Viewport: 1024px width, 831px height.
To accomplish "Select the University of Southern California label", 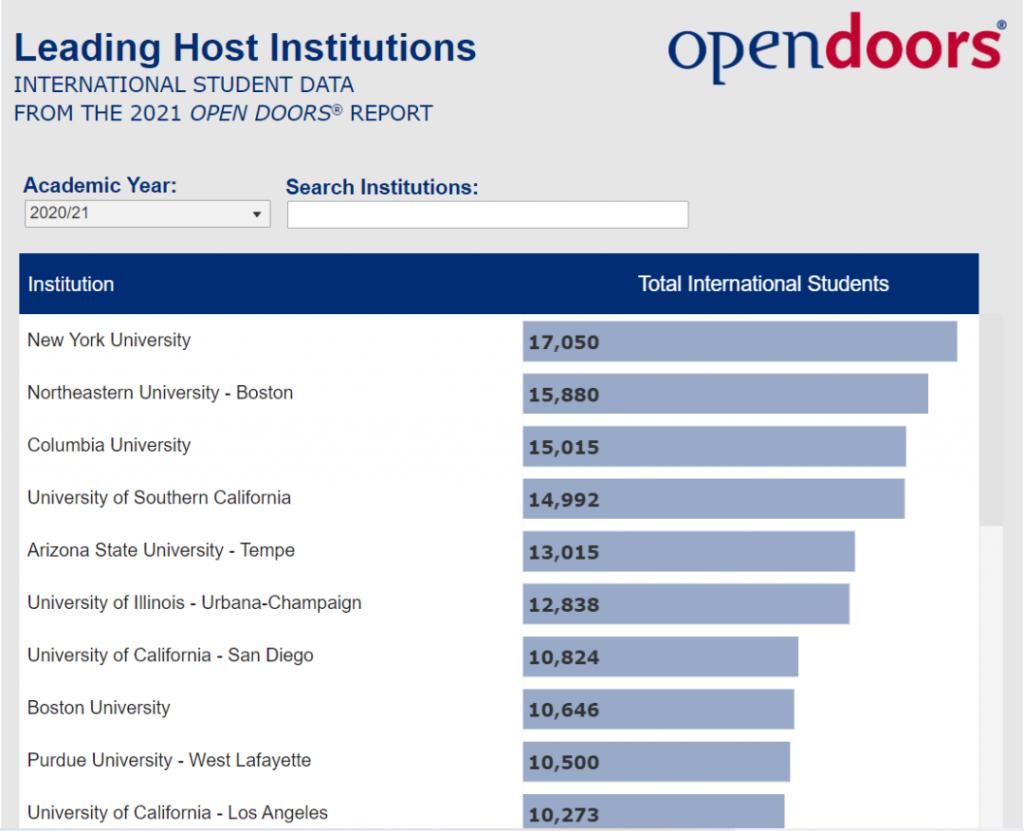I will 159,497.
